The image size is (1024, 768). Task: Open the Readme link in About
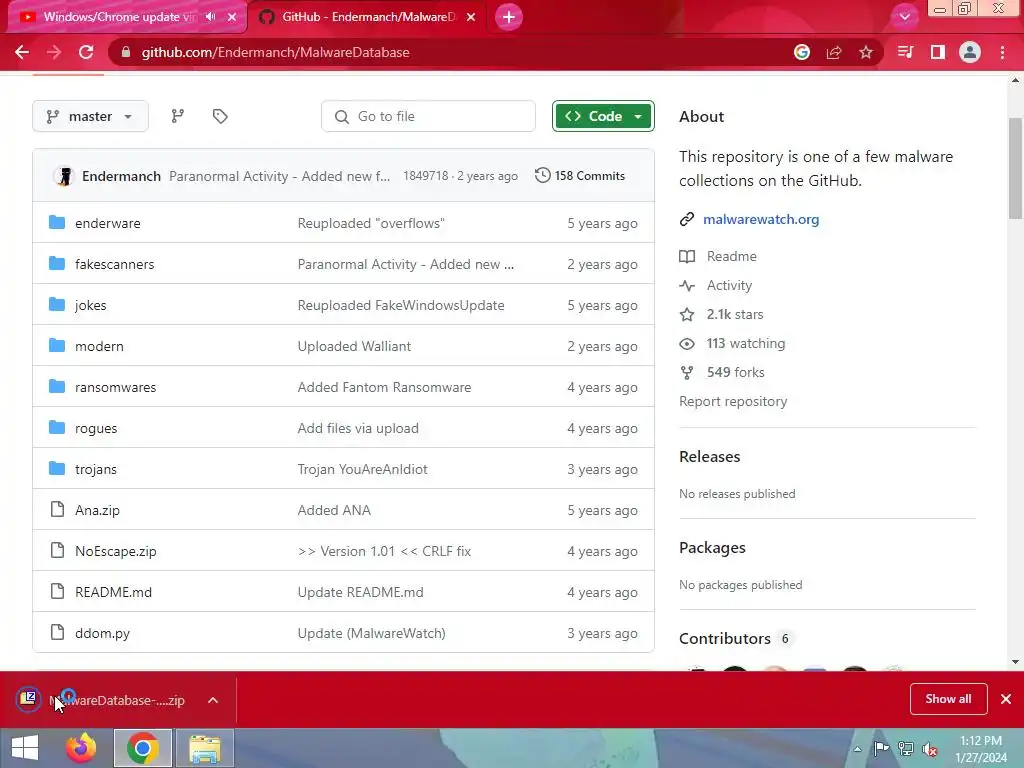click(731, 256)
